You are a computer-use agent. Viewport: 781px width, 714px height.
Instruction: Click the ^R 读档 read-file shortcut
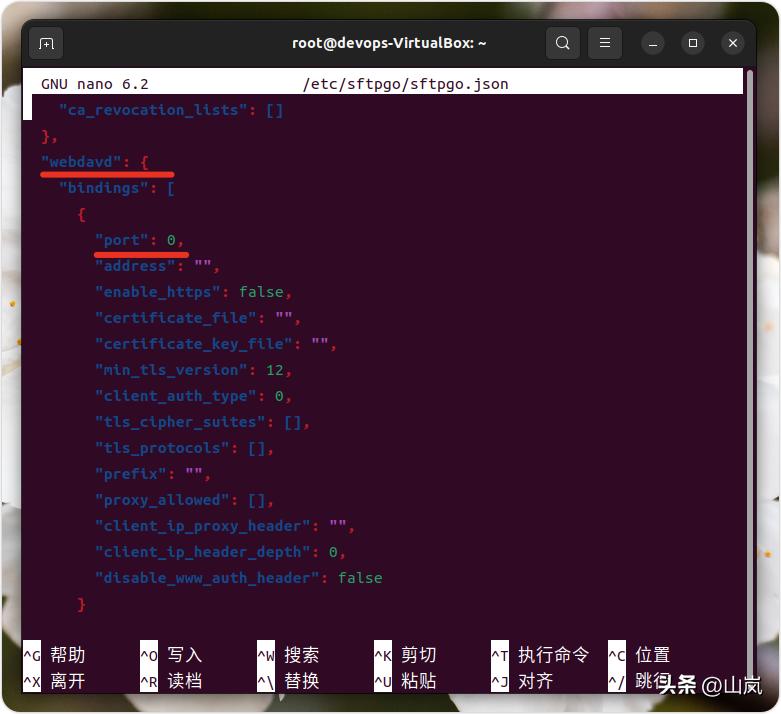171,681
